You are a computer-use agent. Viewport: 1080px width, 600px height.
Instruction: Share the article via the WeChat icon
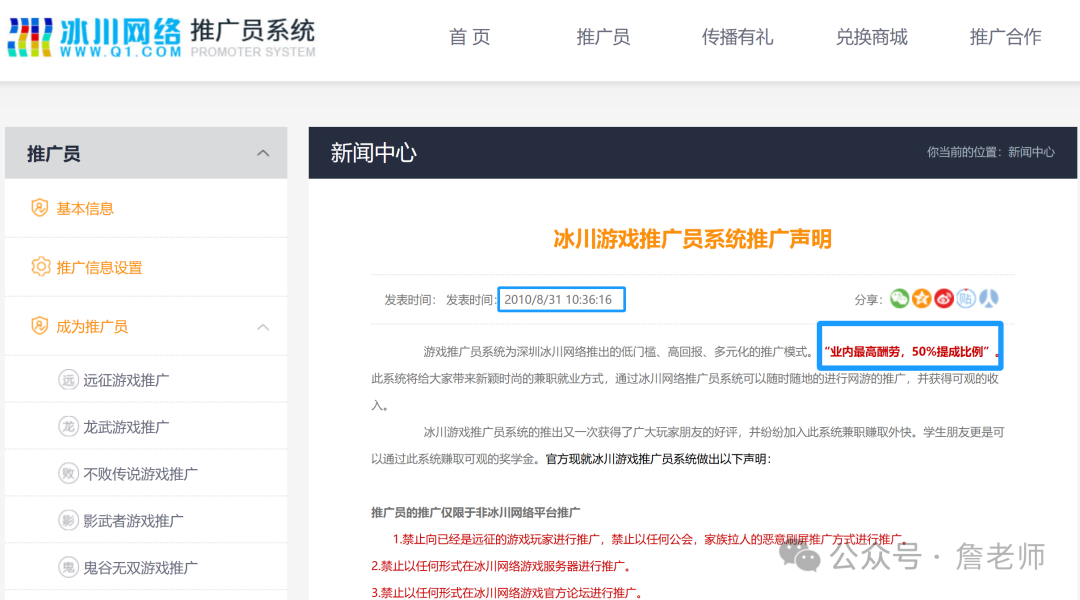[x=900, y=298]
